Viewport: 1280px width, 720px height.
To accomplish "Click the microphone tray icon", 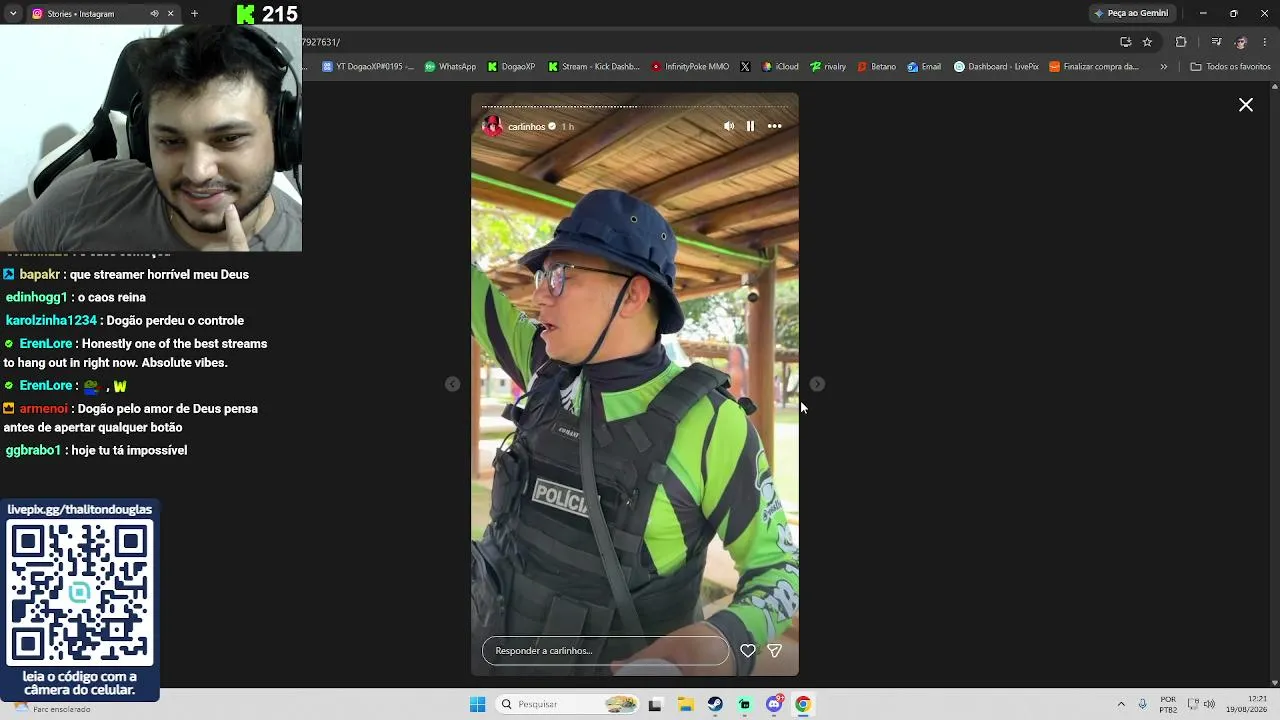I will point(1143,704).
